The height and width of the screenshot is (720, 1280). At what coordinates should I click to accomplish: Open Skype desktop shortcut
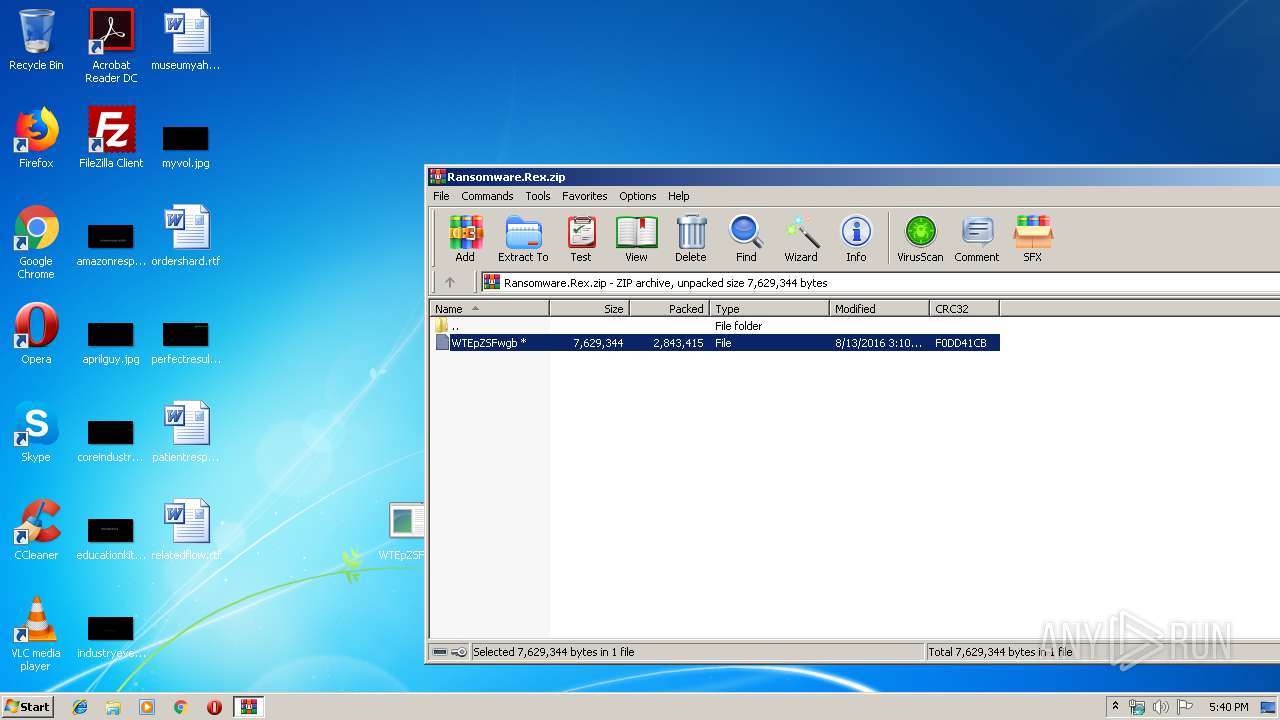tap(36, 432)
